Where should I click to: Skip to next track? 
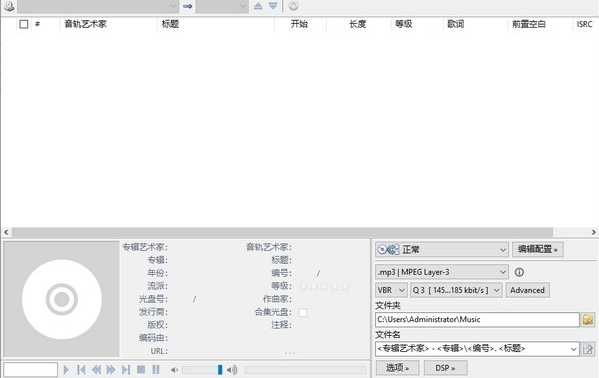[x=126, y=370]
